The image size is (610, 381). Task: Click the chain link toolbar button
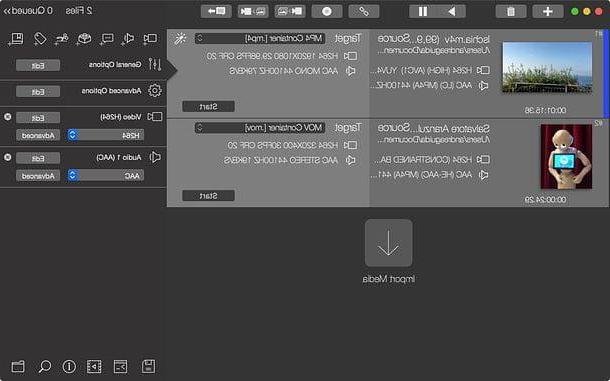point(364,11)
